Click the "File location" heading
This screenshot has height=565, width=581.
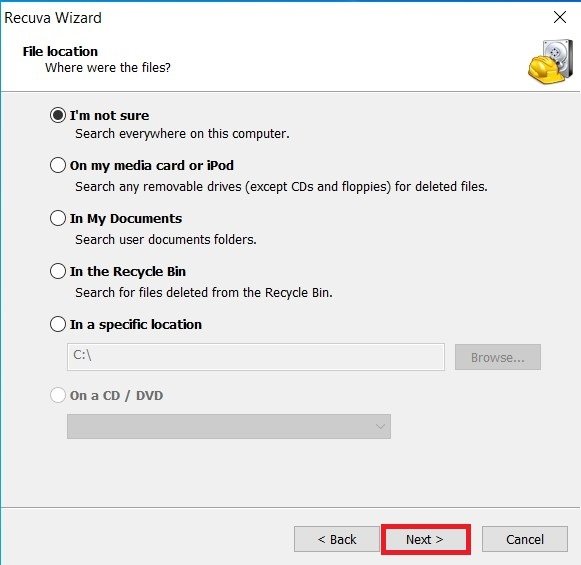(x=60, y=51)
